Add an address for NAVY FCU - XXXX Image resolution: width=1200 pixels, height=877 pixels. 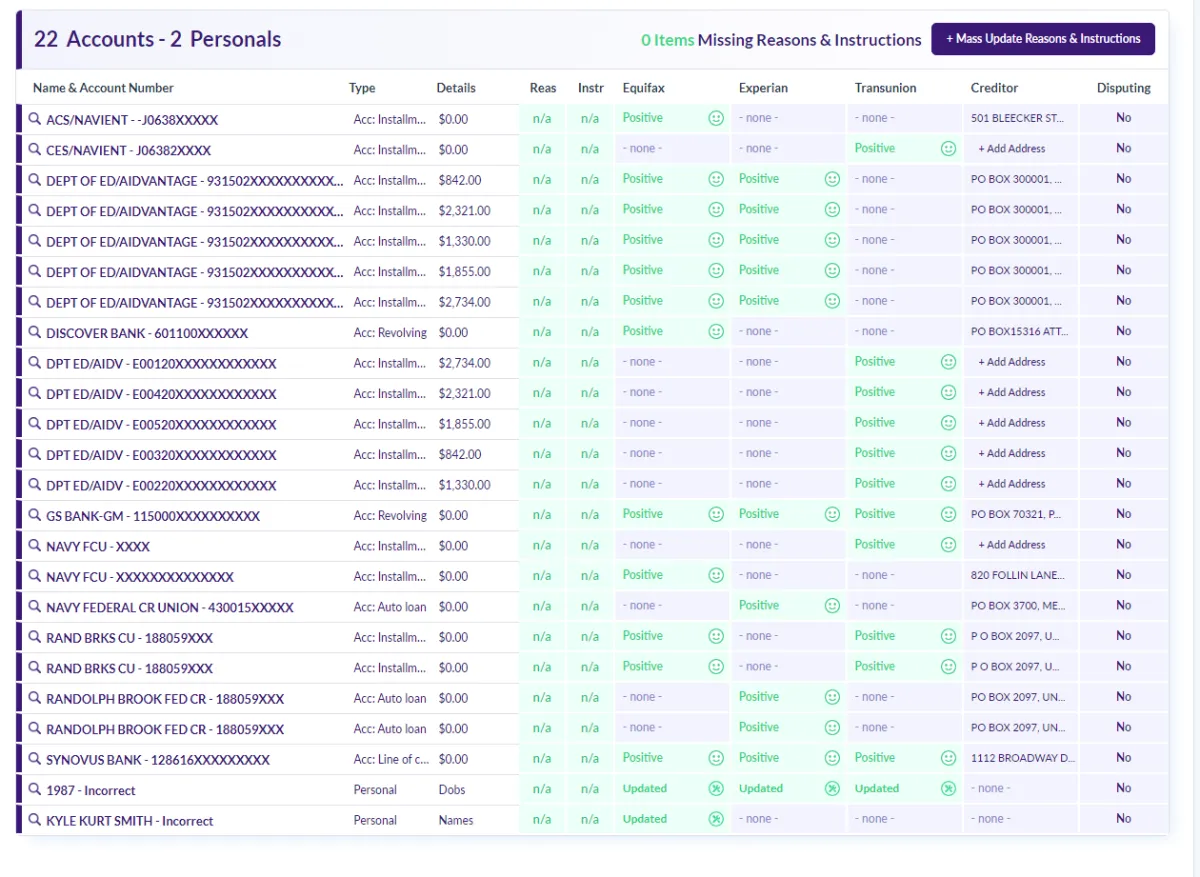pyautogui.click(x=1012, y=545)
